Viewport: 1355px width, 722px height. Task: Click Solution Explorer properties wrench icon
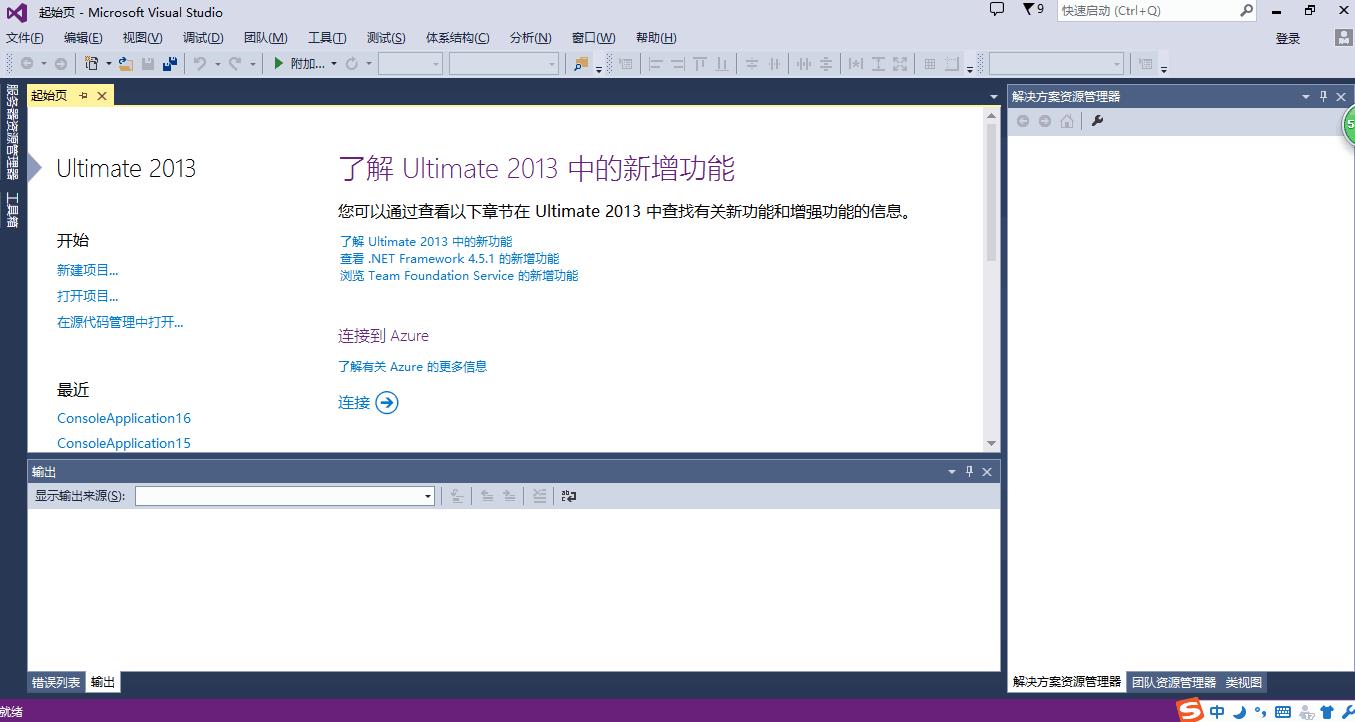click(x=1097, y=121)
